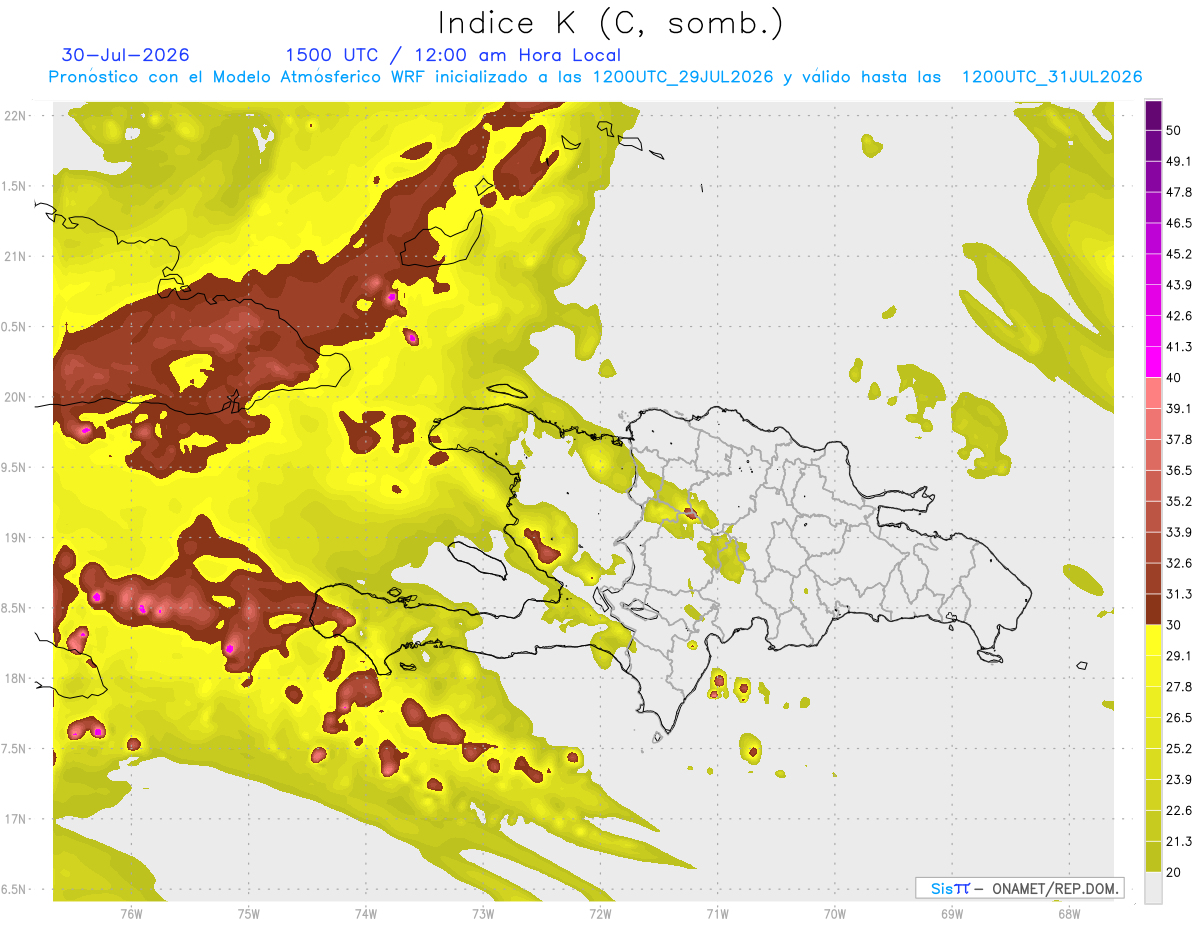Viewport: 1200px width, 927px height.
Task: Select the "30" threshold on the color scale
Action: 1173,625
